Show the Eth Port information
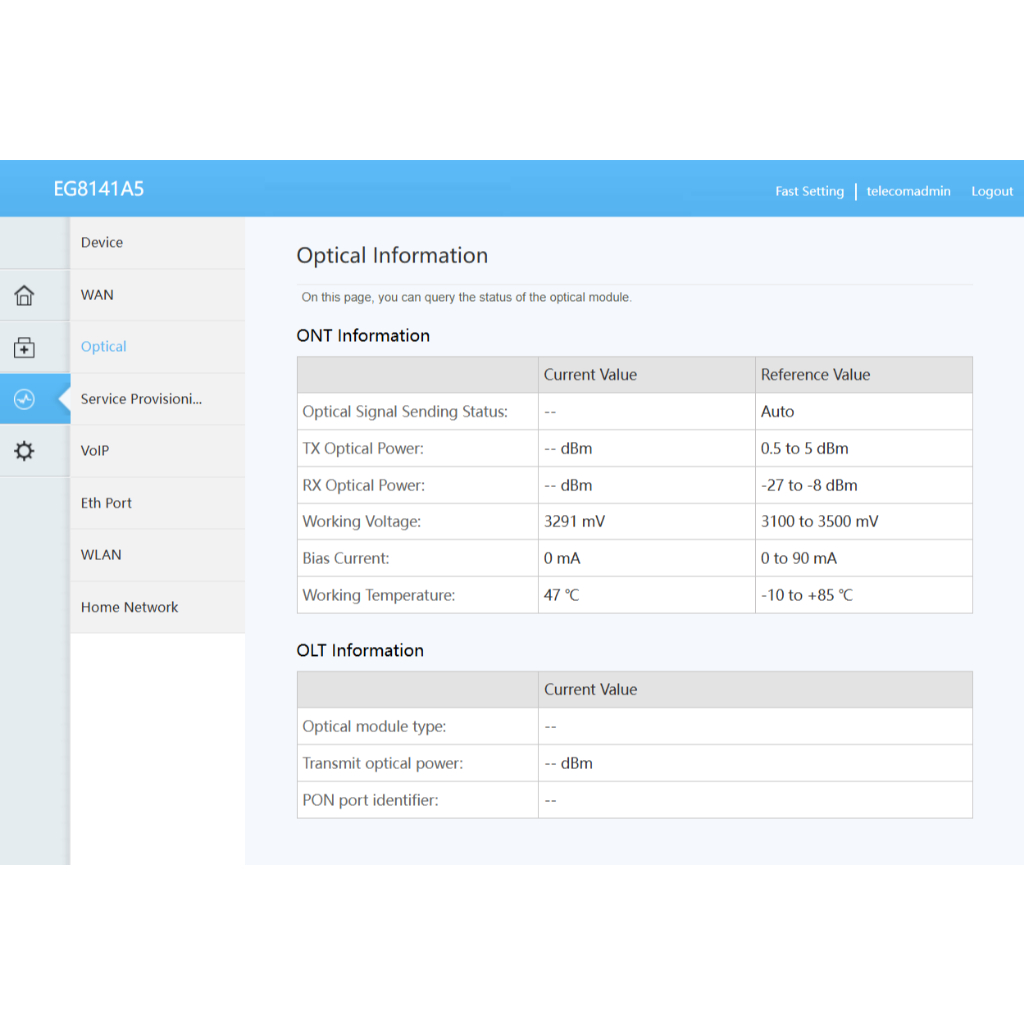Image resolution: width=1024 pixels, height=1024 pixels. click(106, 503)
